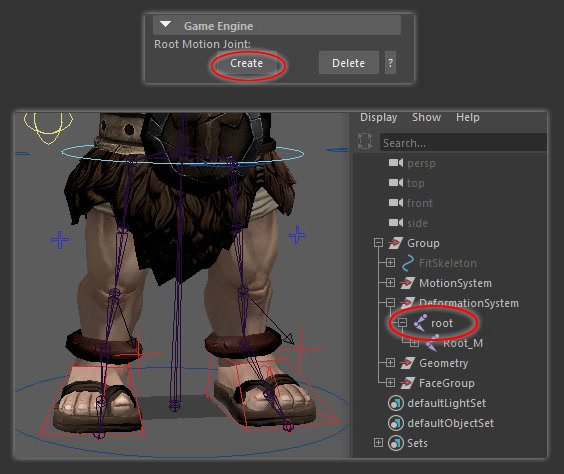This screenshot has width=564, height=474.
Task: Select Geometry in the Outliner
Action: coord(444,363)
